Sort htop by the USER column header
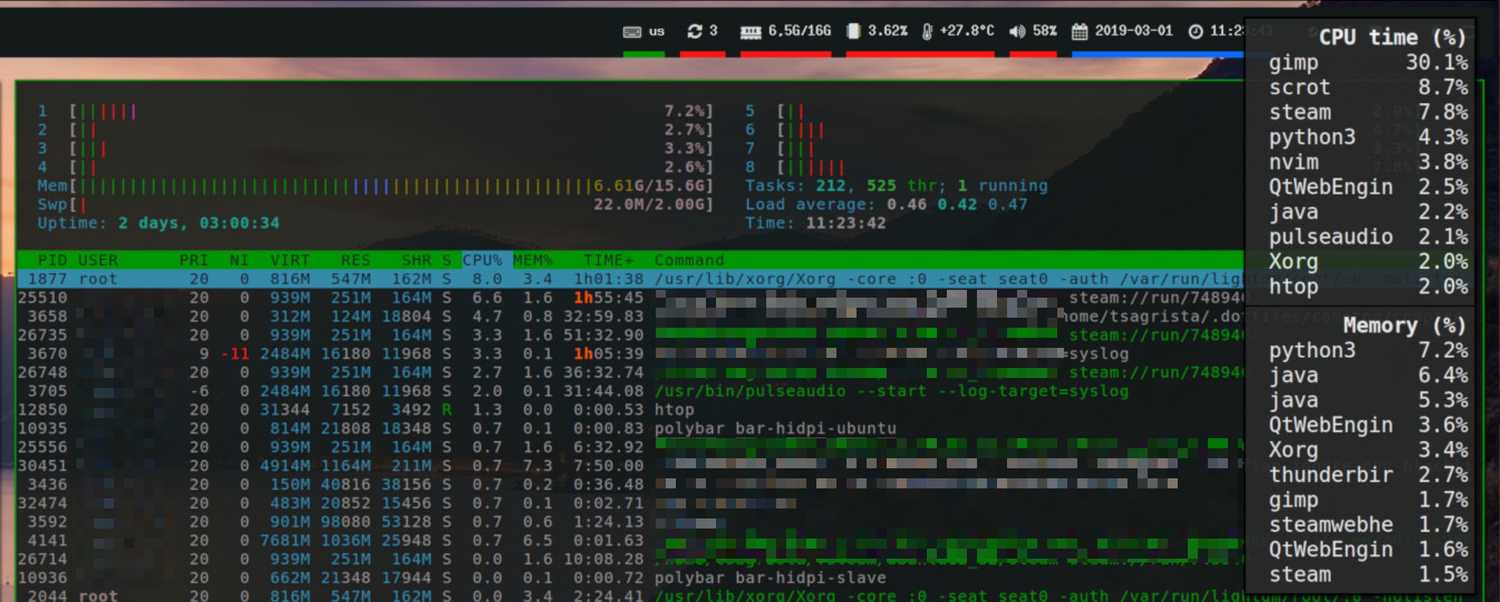The image size is (1500, 602). (x=98, y=260)
